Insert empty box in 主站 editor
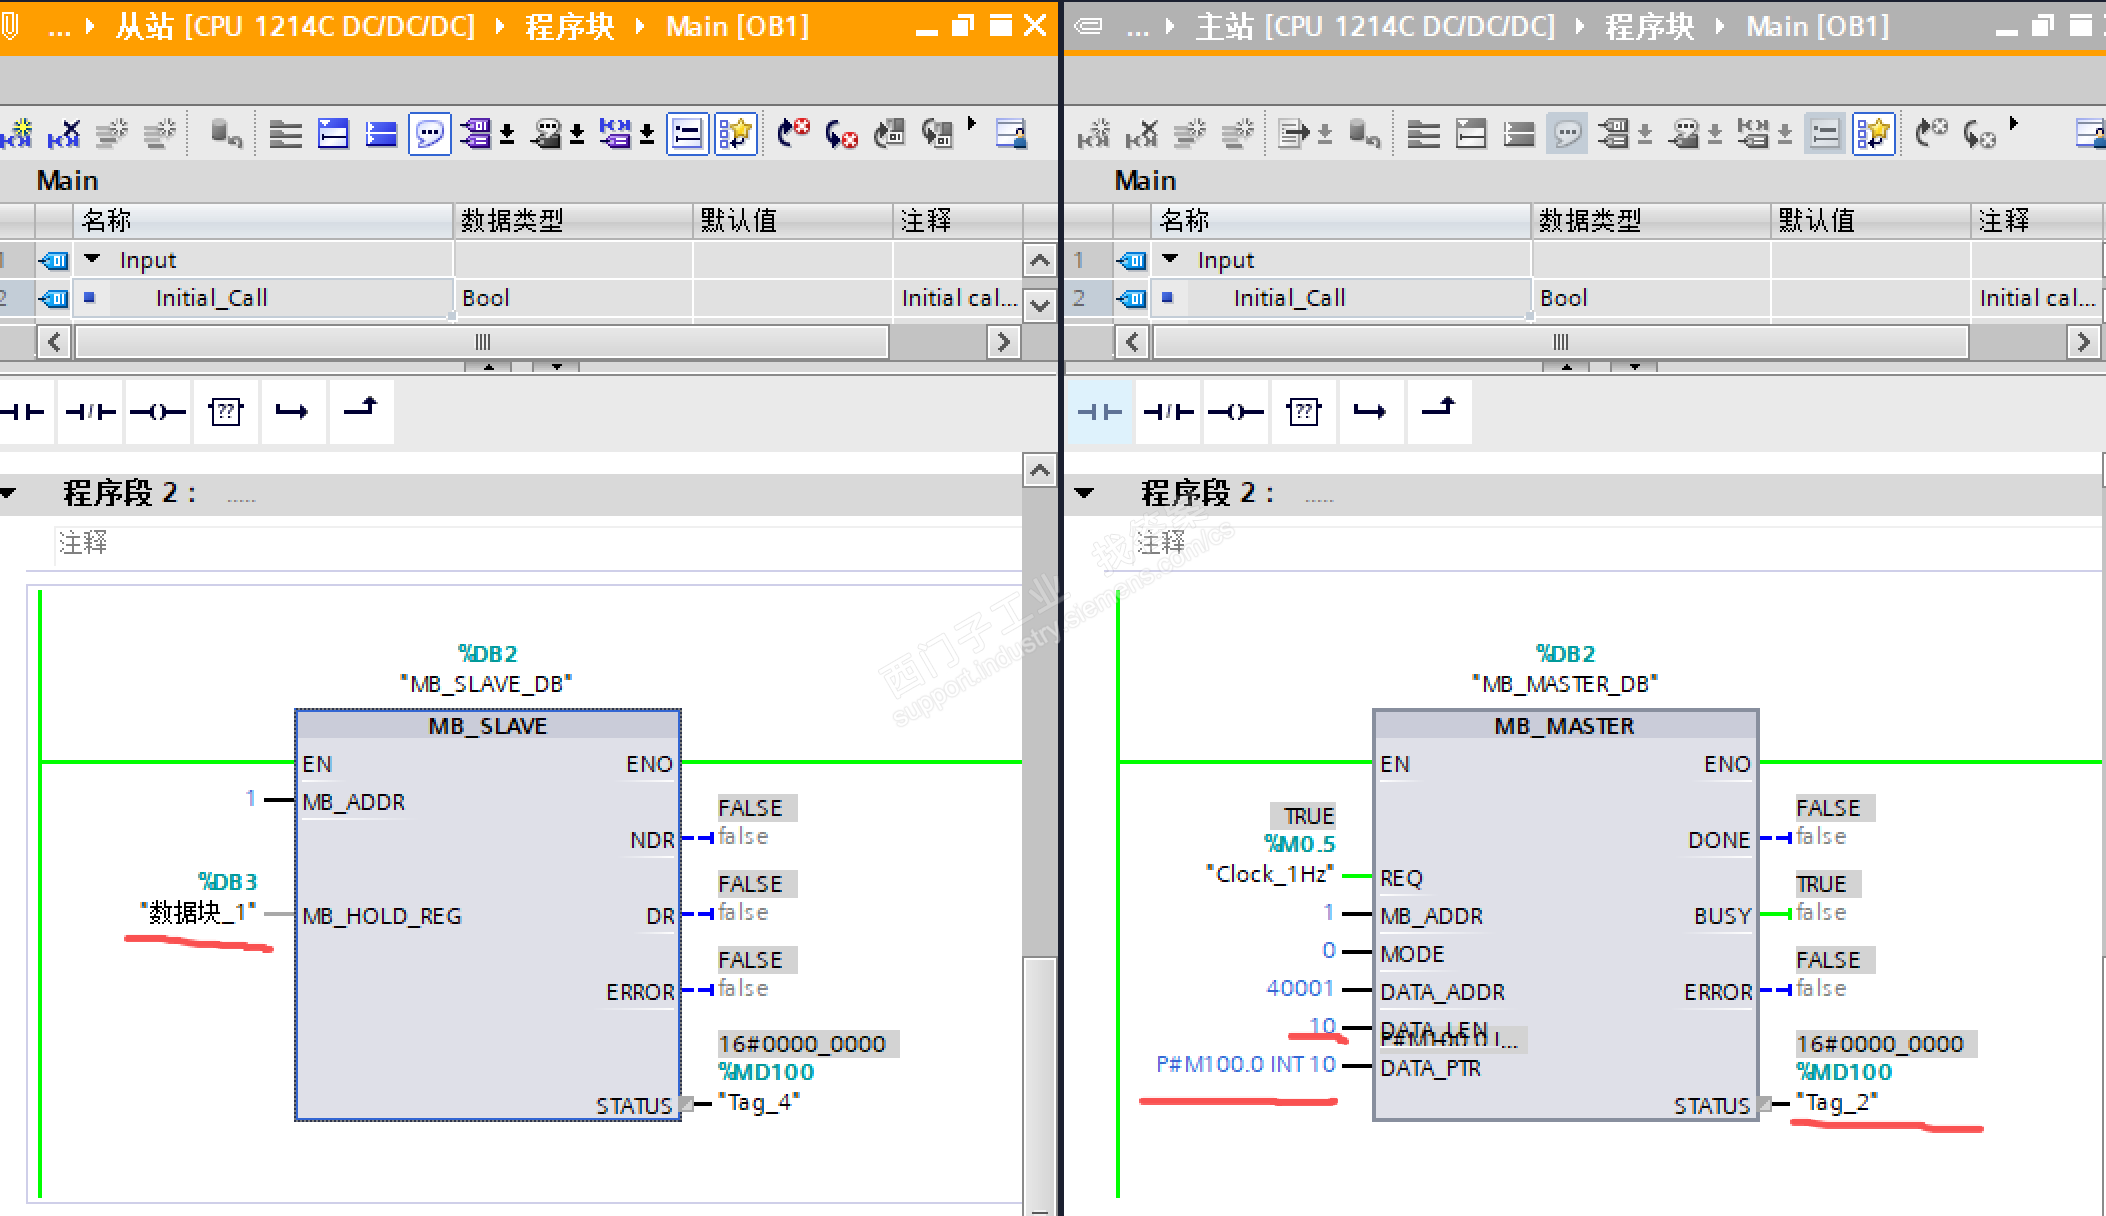Screen dimensions: 2106x1216 (x=1303, y=411)
